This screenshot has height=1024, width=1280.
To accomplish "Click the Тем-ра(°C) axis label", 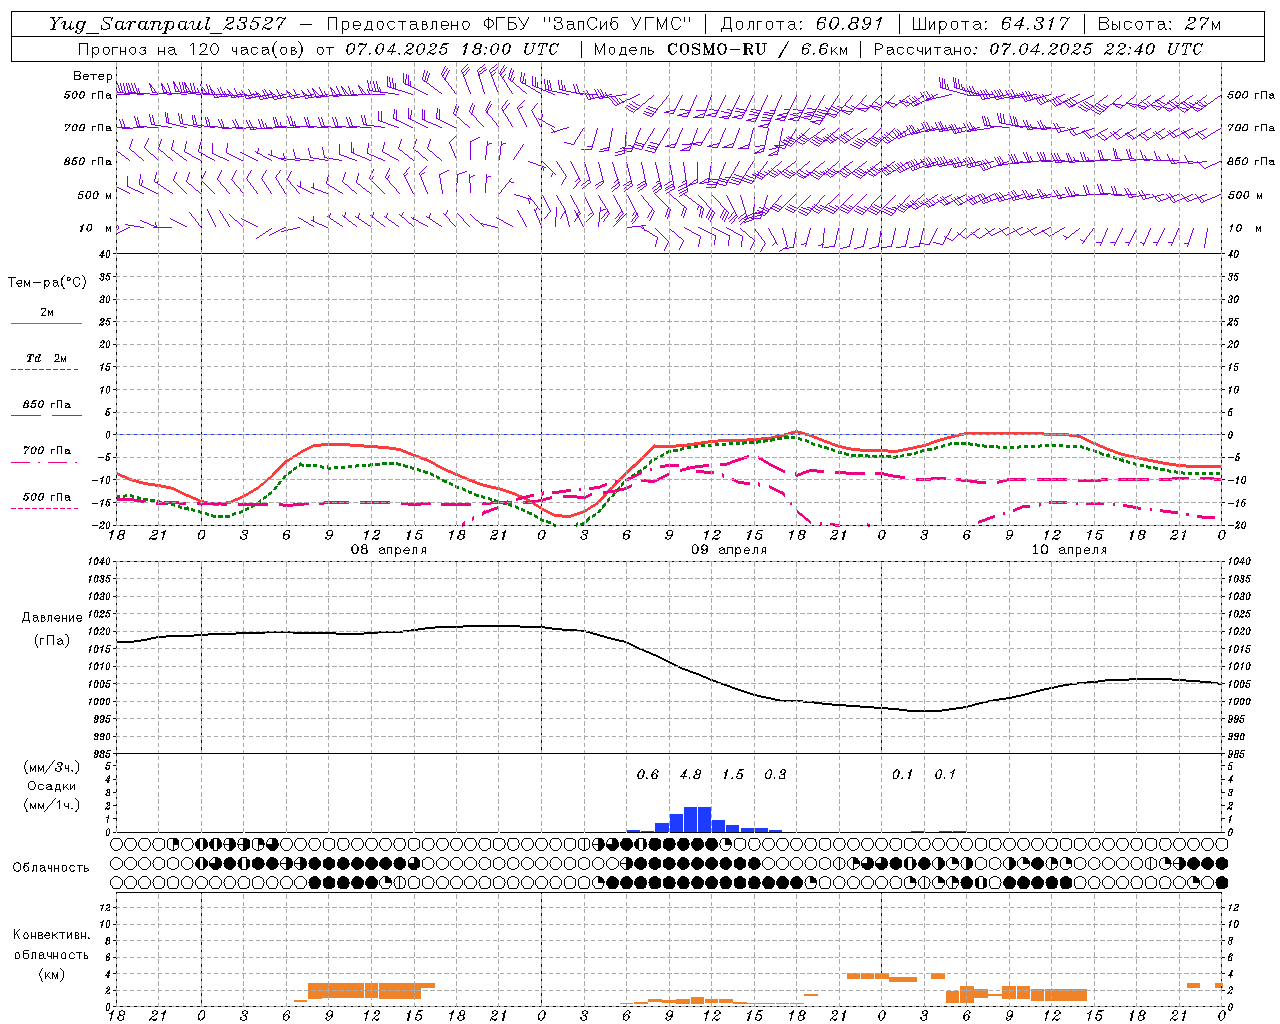I will click(x=47, y=283).
